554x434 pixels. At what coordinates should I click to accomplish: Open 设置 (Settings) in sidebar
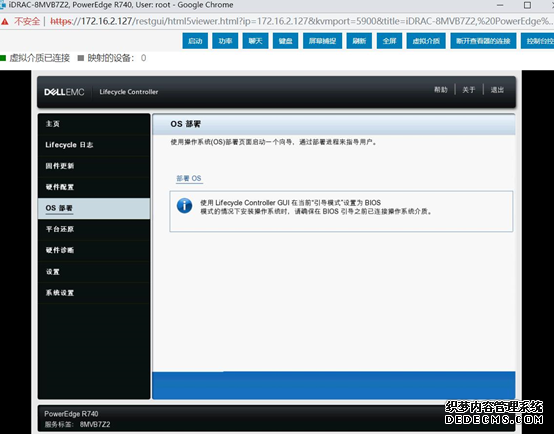pos(94,271)
